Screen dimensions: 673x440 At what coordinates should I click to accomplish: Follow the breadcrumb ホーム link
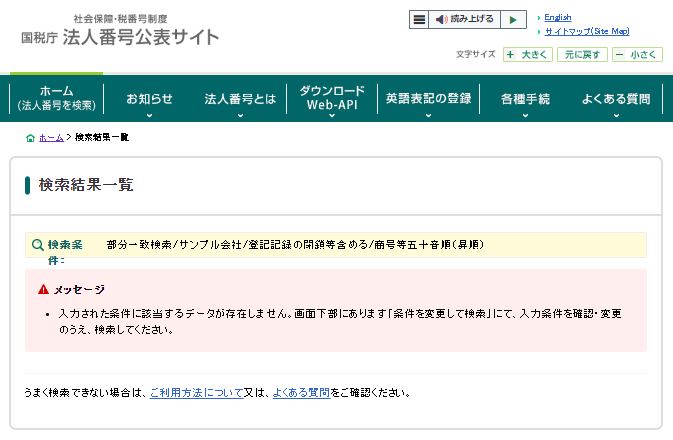pos(51,138)
